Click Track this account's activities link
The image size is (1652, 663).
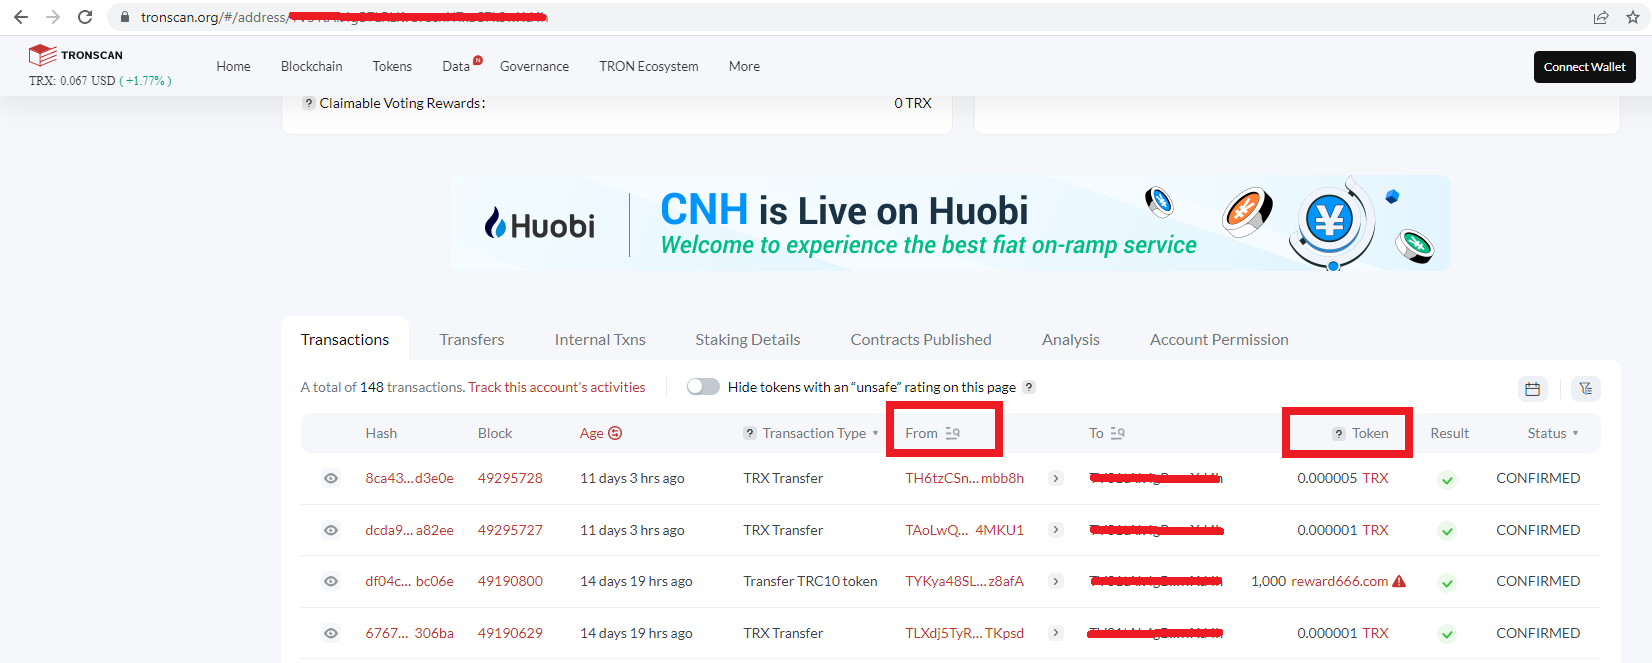(x=557, y=387)
